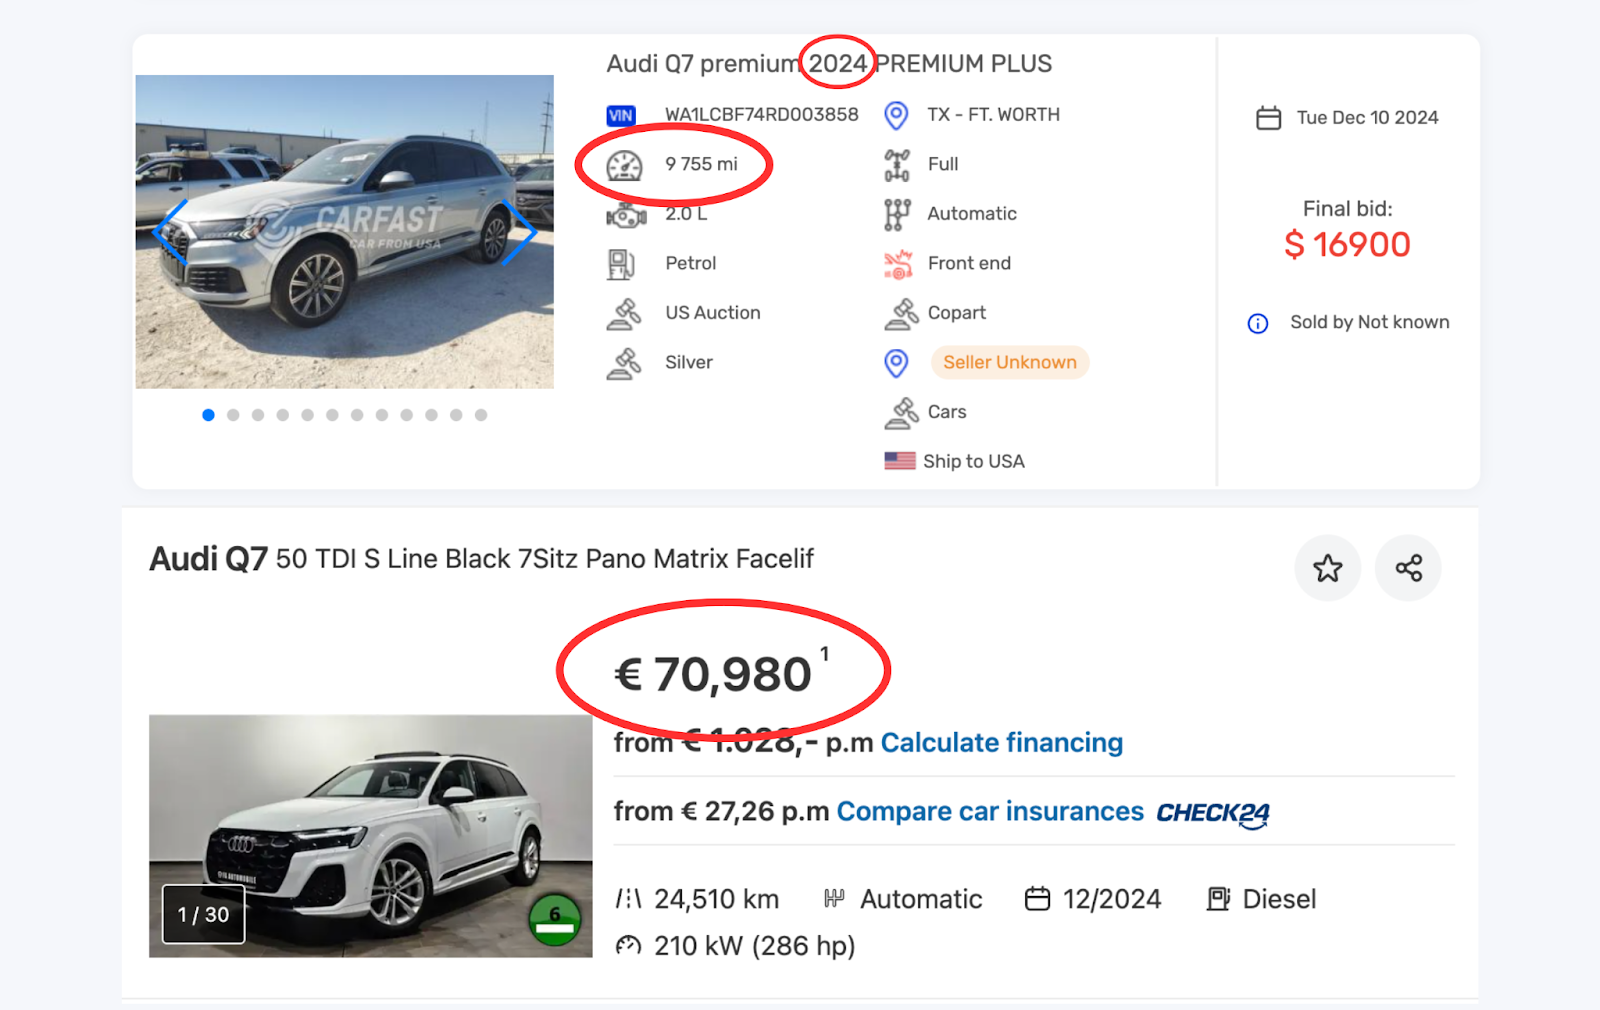Click the gavel icon beside Copart
Image resolution: width=1600 pixels, height=1010 pixels.
point(902,314)
